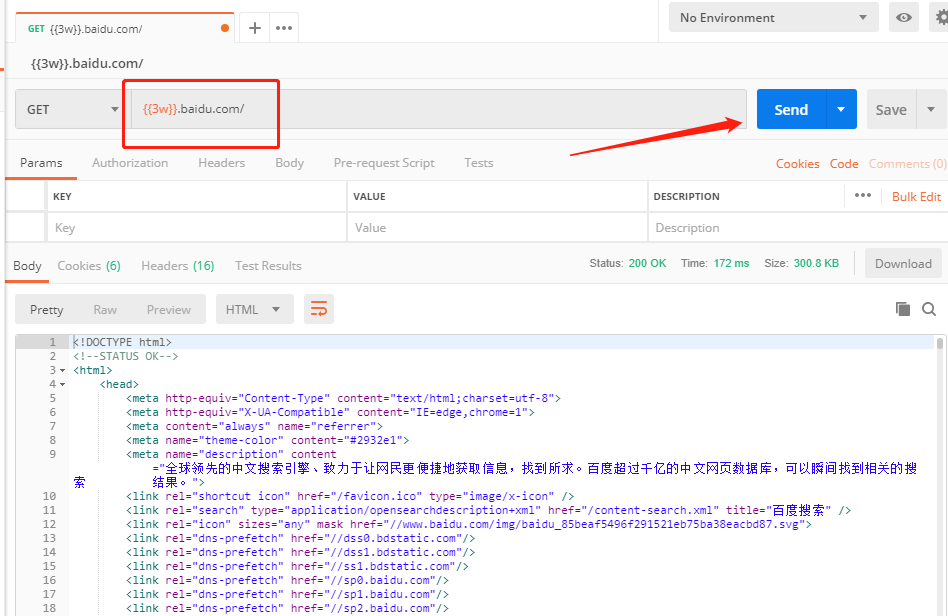Open params table column options three dots
Image resolution: width=948 pixels, height=616 pixels.
pyautogui.click(x=863, y=196)
